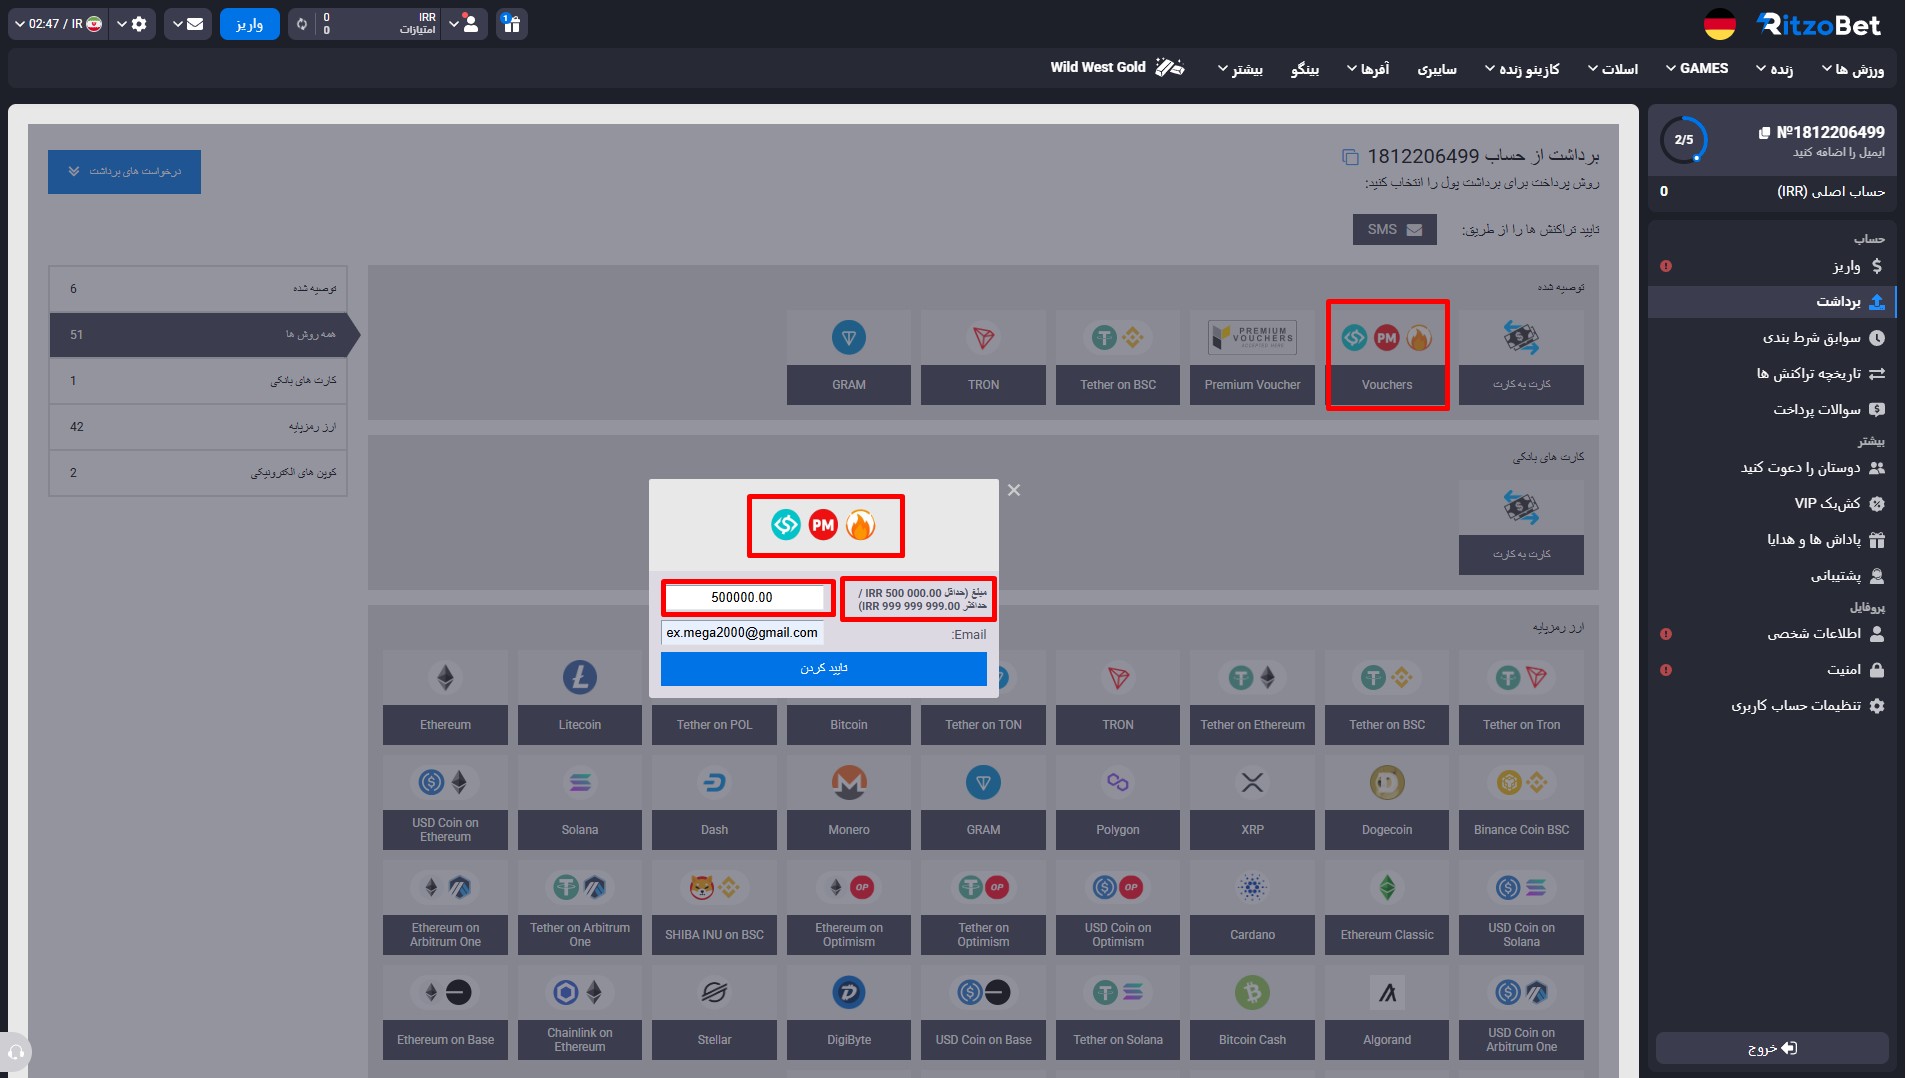Open the 'سایبری' esports menu item
Screen dimensions: 1906x1078
(1437, 69)
